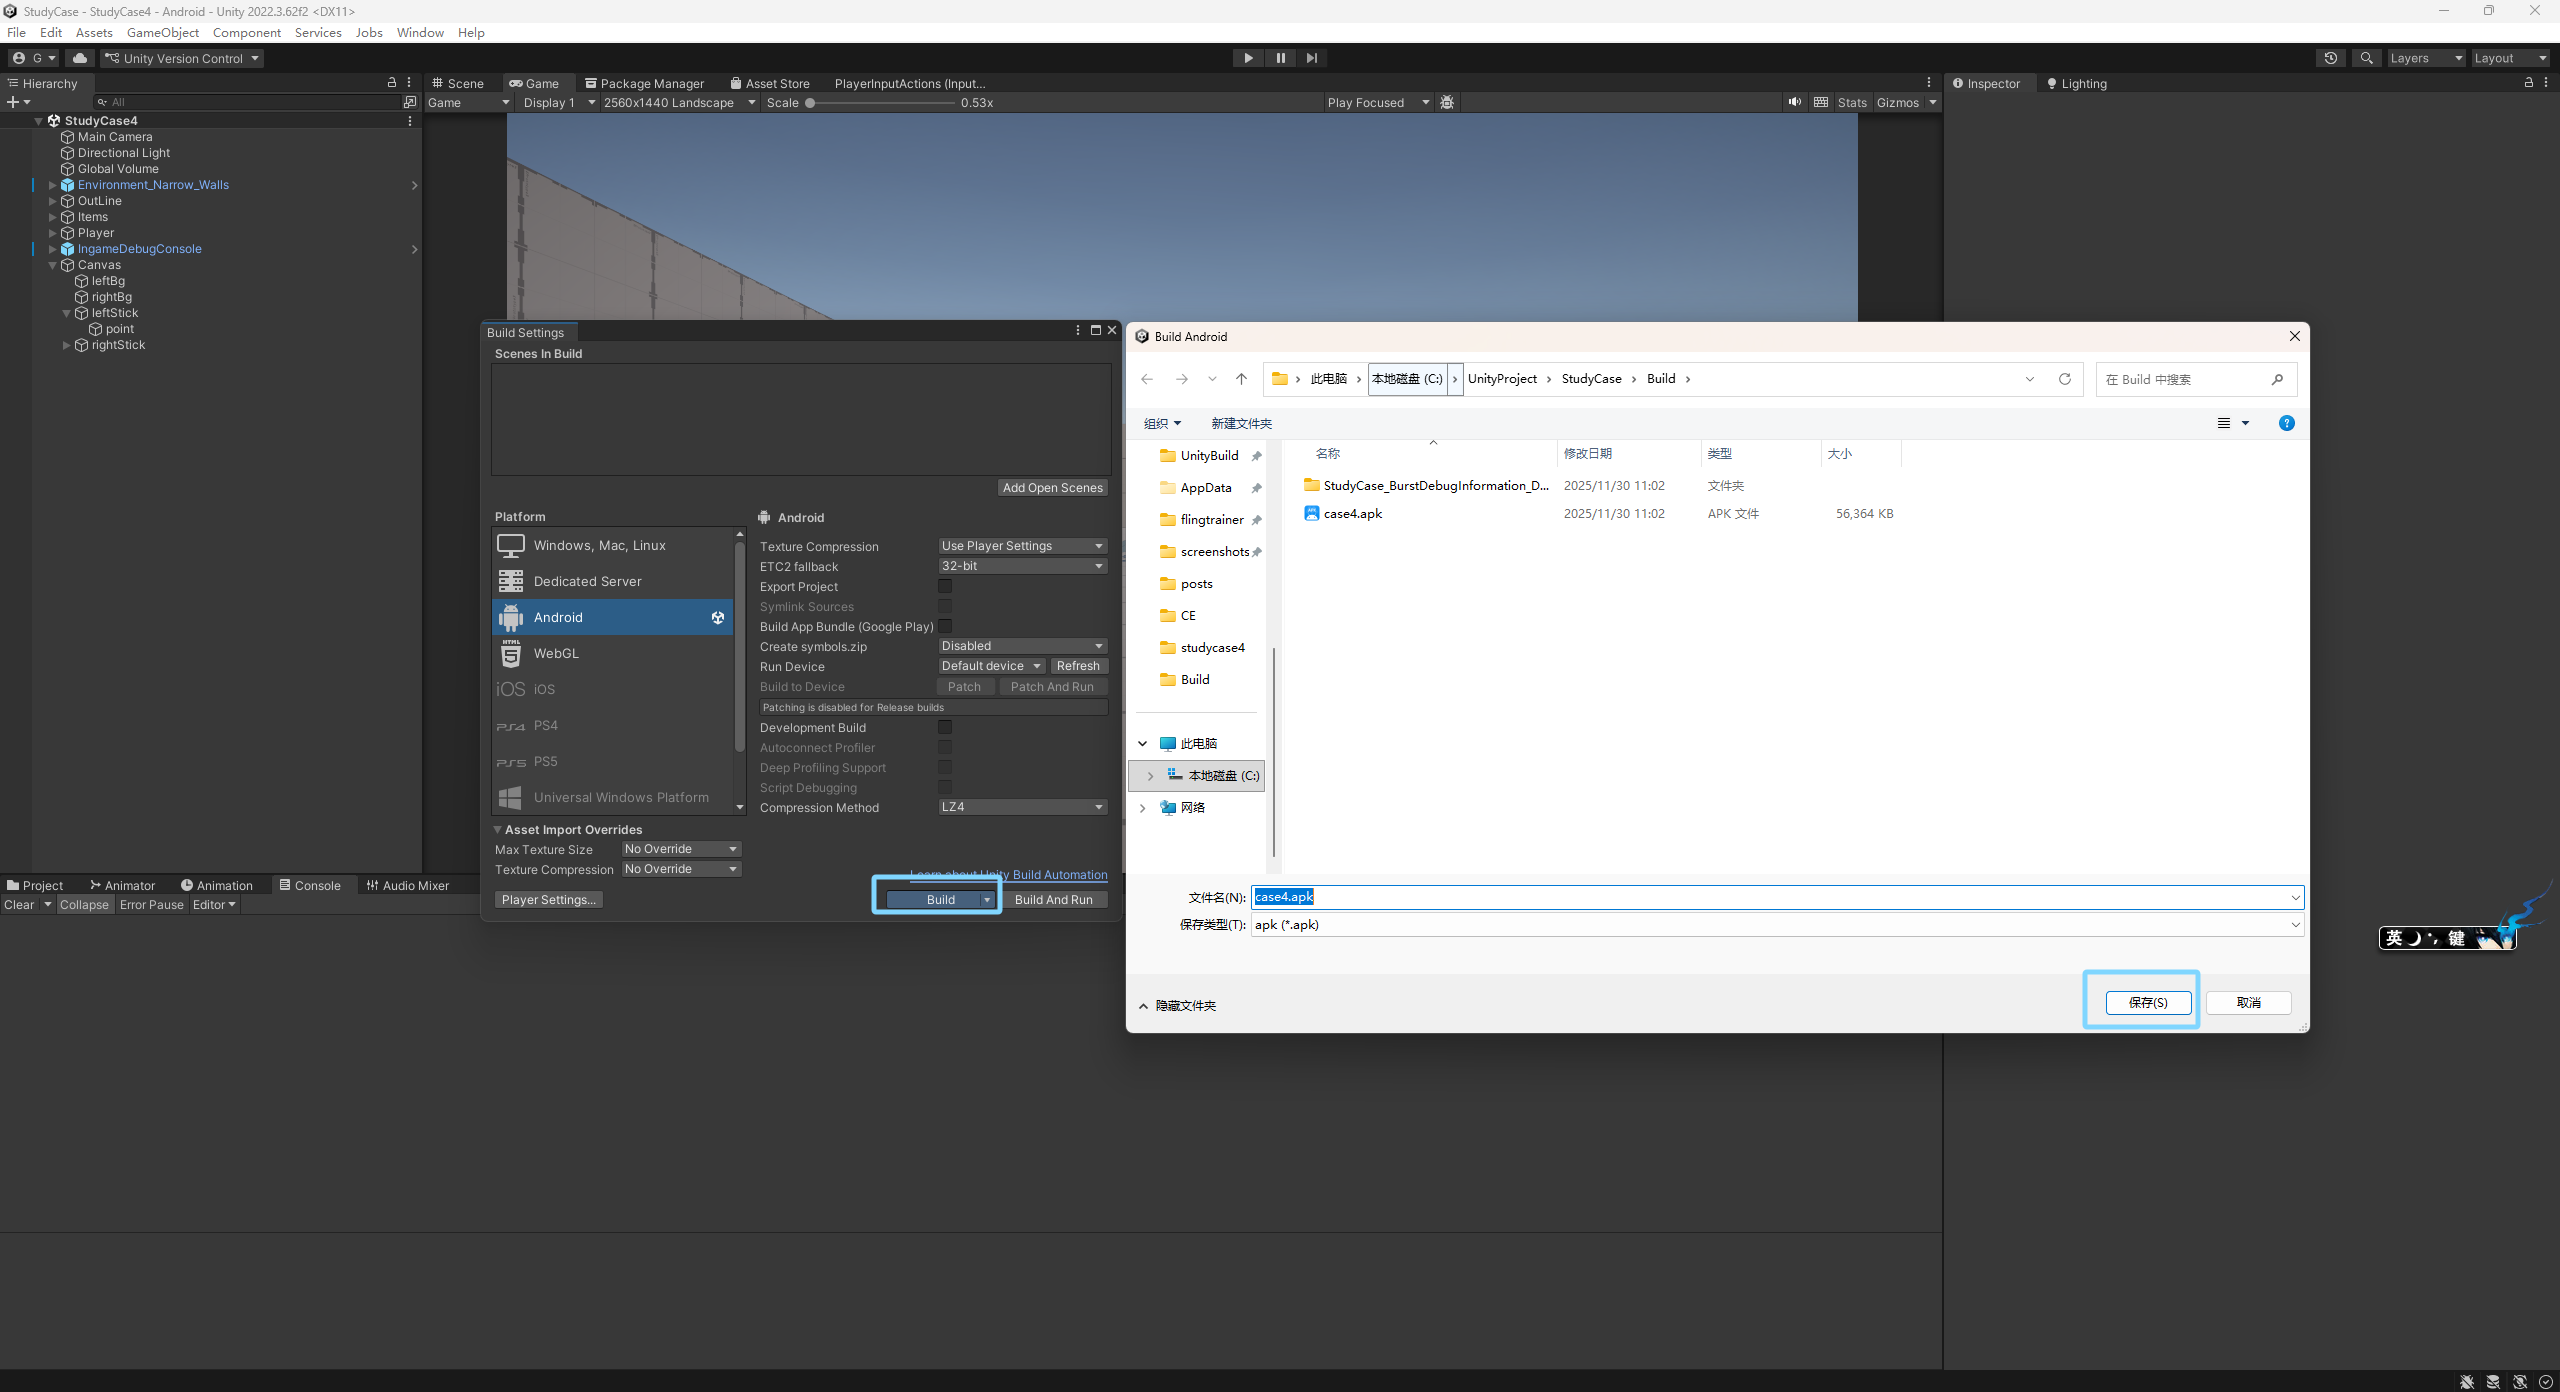Open the global search magnifier icon

pos(2366,58)
